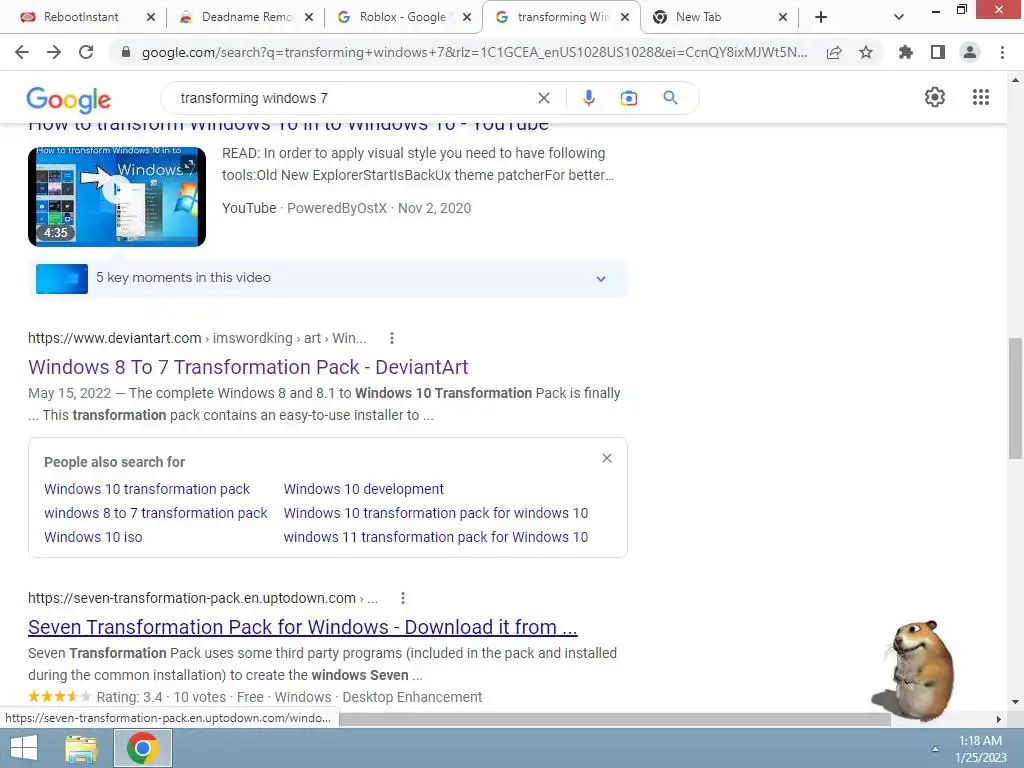
Task: Search Windows 10 transformation pack suggestion
Action: (x=147, y=489)
